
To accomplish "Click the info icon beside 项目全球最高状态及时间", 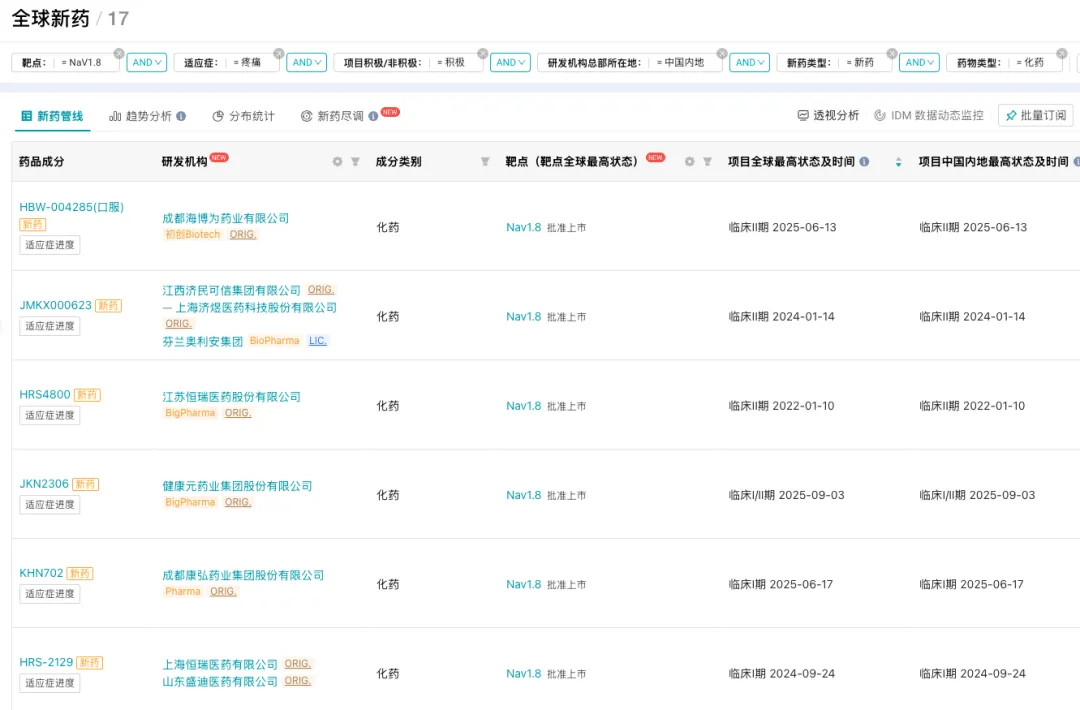I will point(864,162).
